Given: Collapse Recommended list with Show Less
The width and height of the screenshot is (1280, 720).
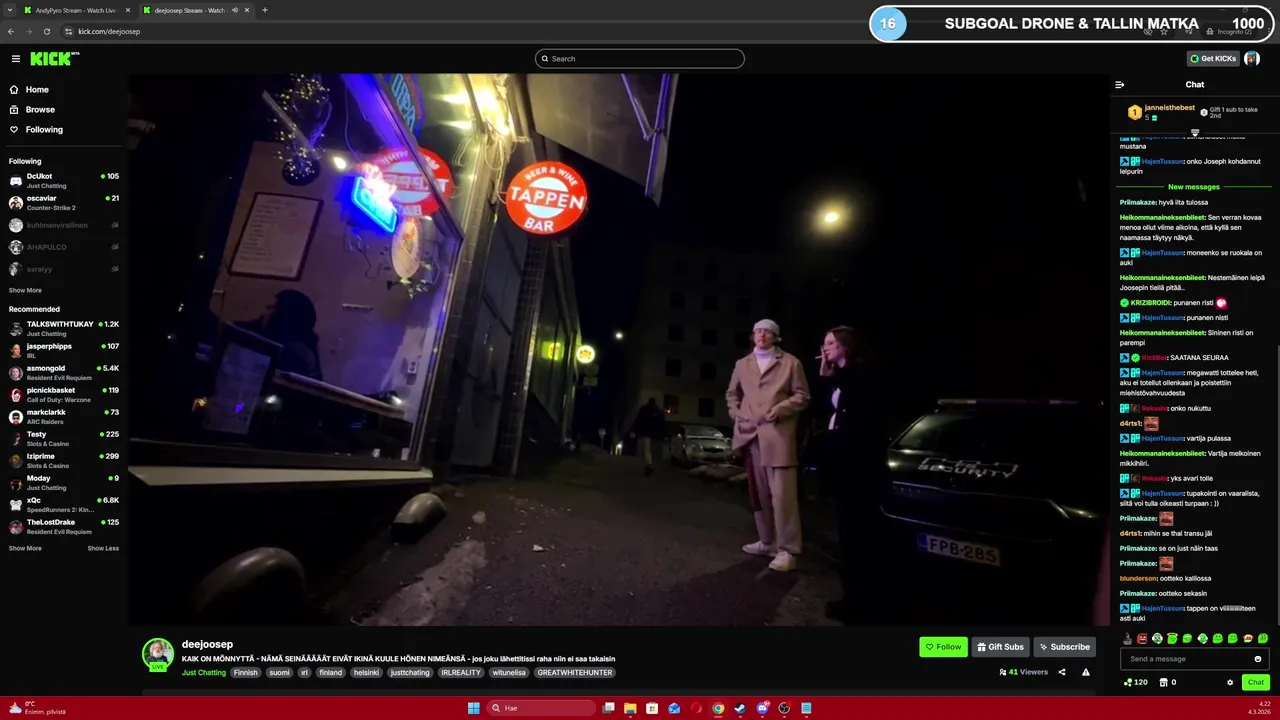Looking at the screenshot, I should click(x=103, y=548).
